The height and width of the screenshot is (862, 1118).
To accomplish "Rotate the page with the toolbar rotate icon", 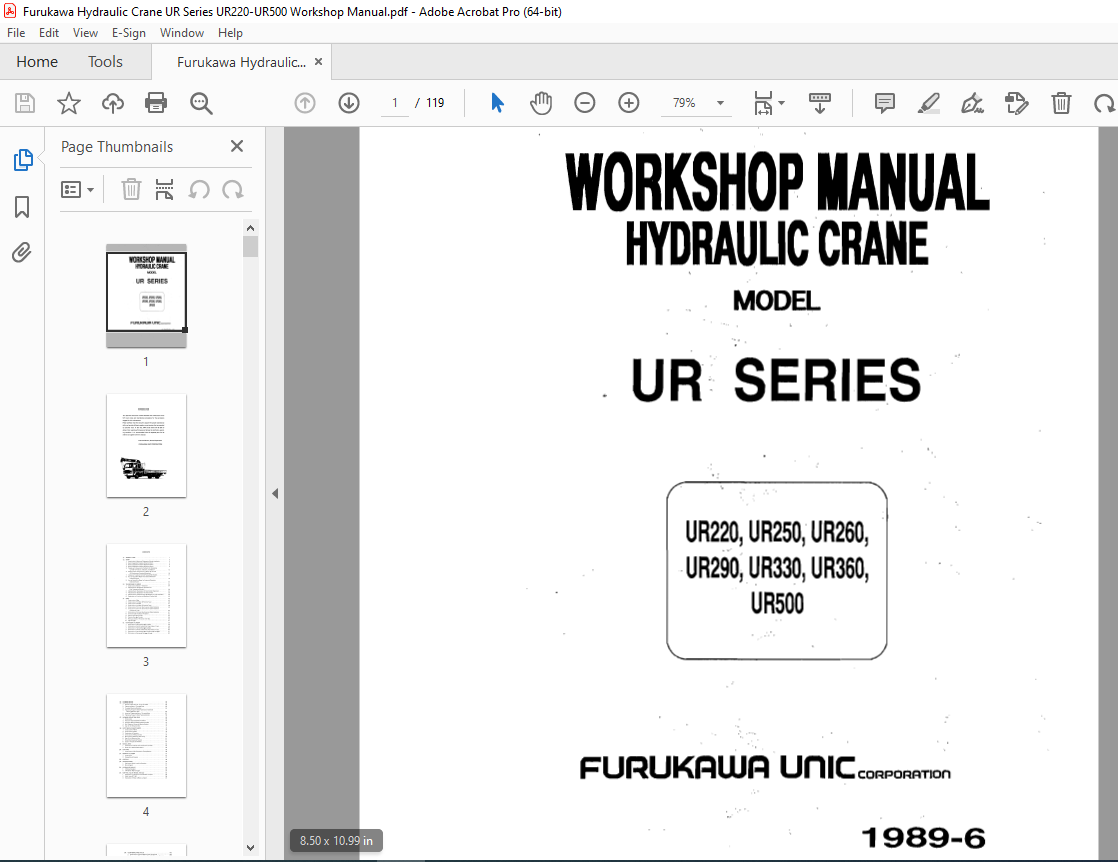I will [x=1104, y=104].
